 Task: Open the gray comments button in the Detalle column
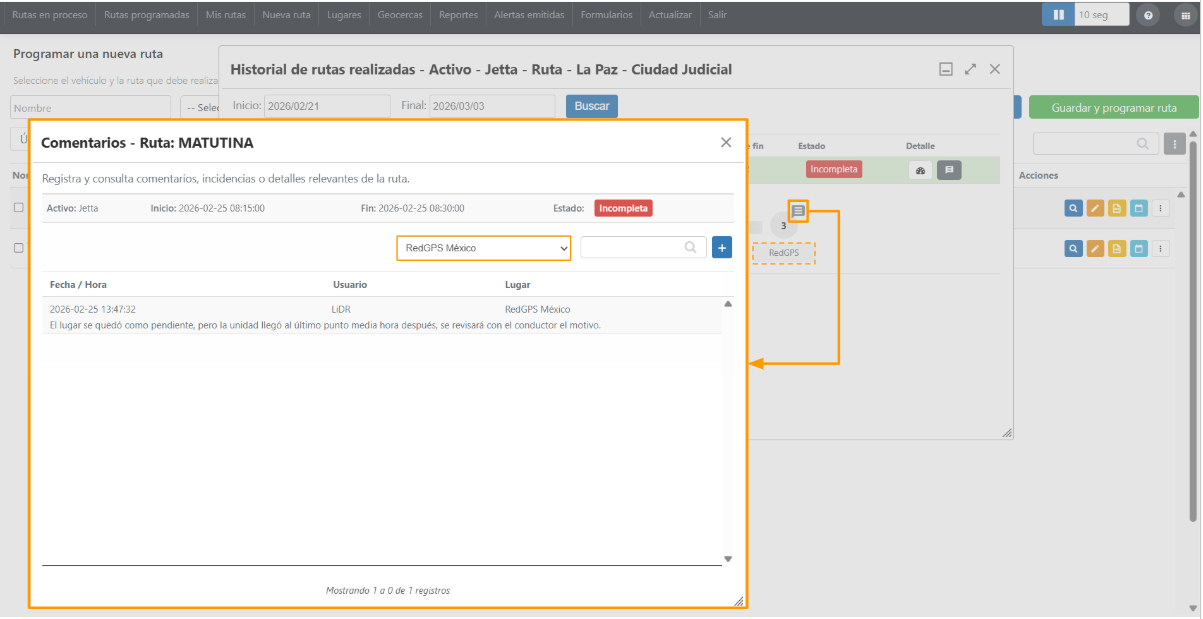(x=949, y=170)
